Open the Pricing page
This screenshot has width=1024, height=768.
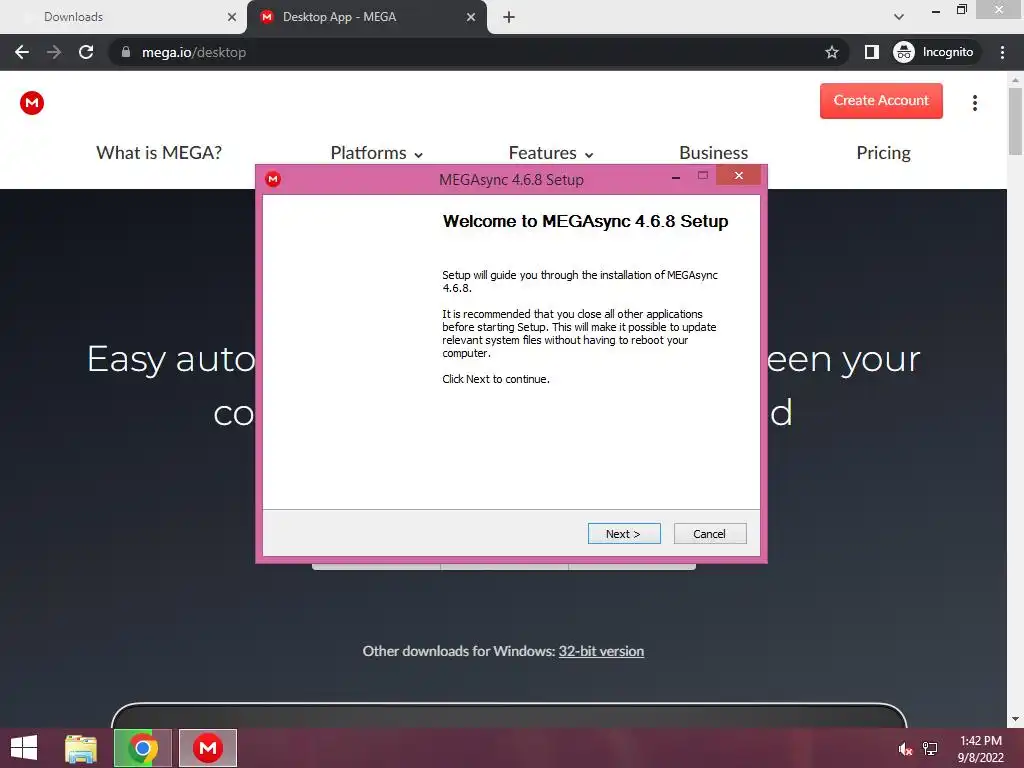[x=883, y=153]
